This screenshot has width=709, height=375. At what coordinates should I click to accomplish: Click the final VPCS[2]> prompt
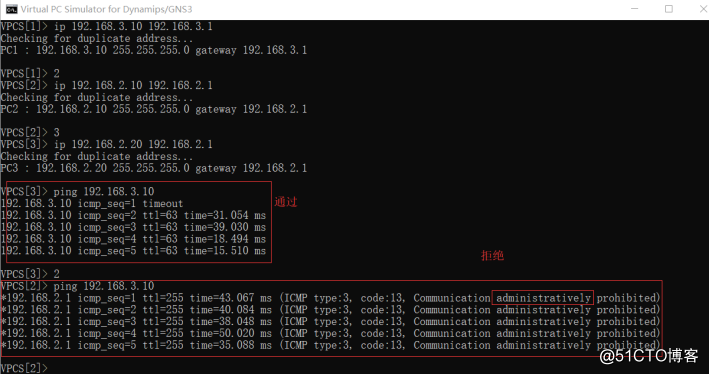(24, 369)
